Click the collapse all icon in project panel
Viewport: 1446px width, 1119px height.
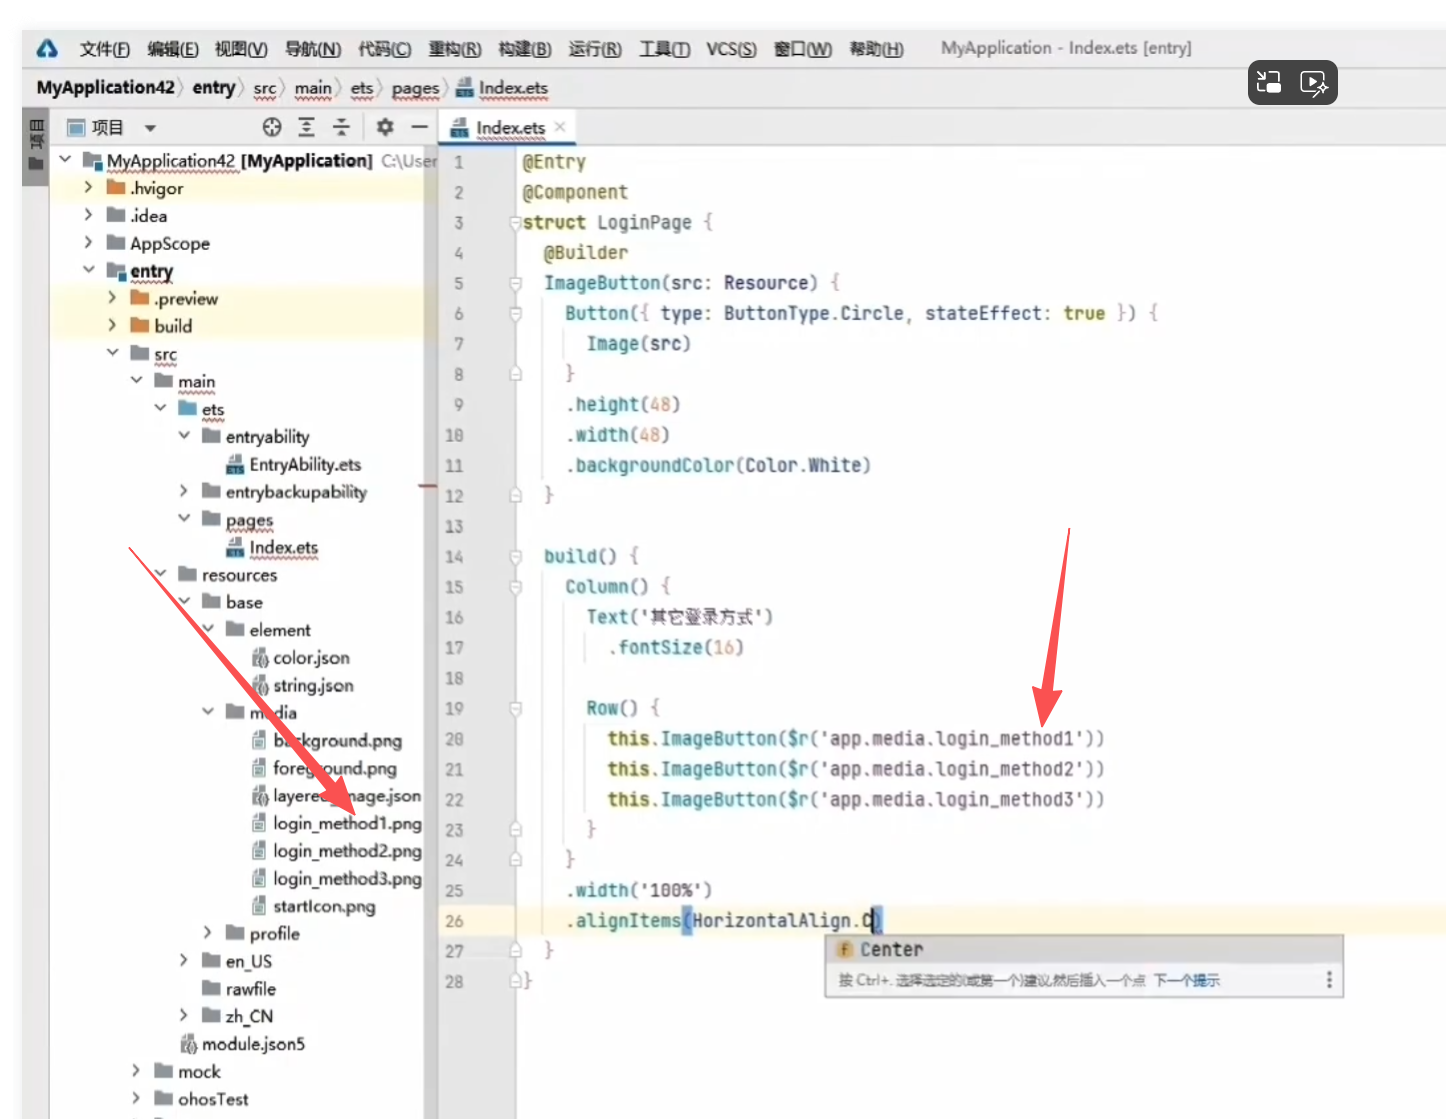[341, 127]
